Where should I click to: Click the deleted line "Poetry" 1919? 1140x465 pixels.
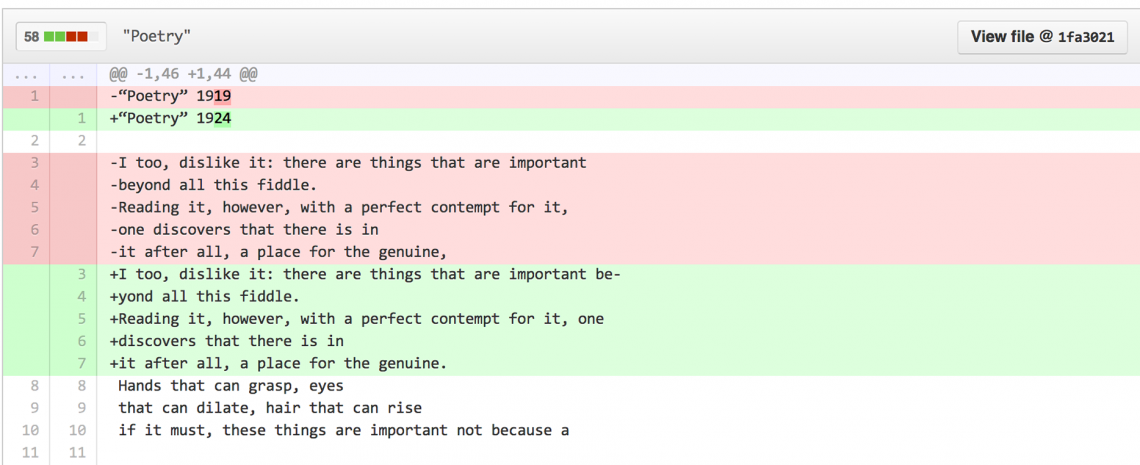tap(171, 97)
